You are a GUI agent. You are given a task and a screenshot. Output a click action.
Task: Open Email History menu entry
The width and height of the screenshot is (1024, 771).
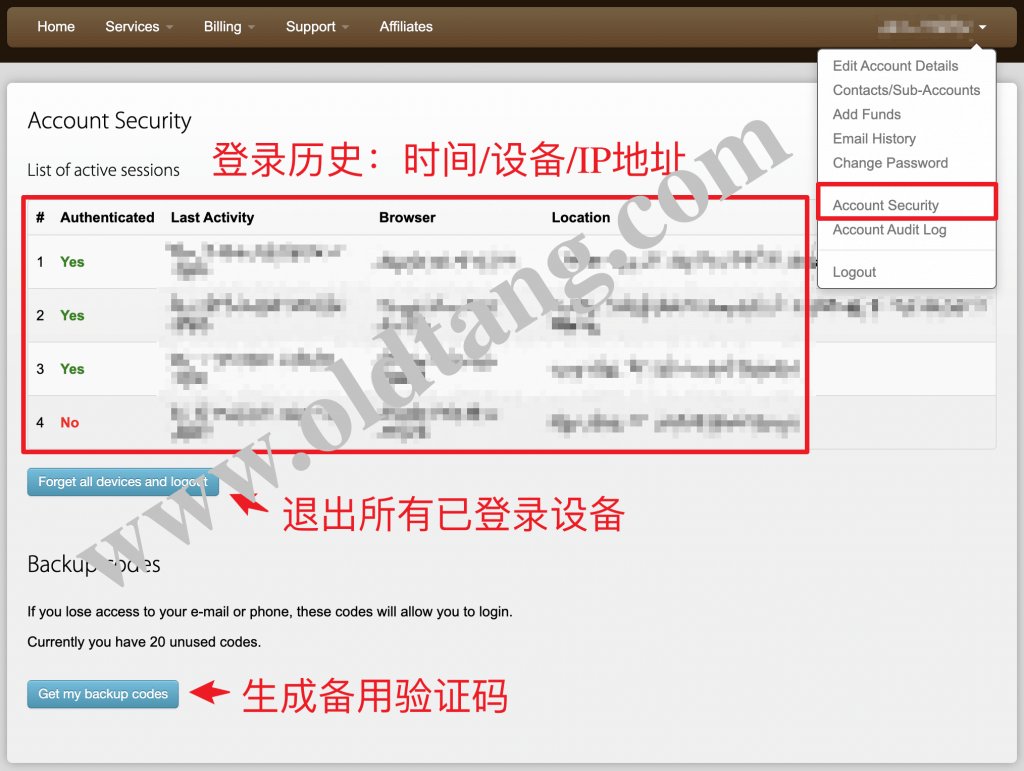pos(874,139)
